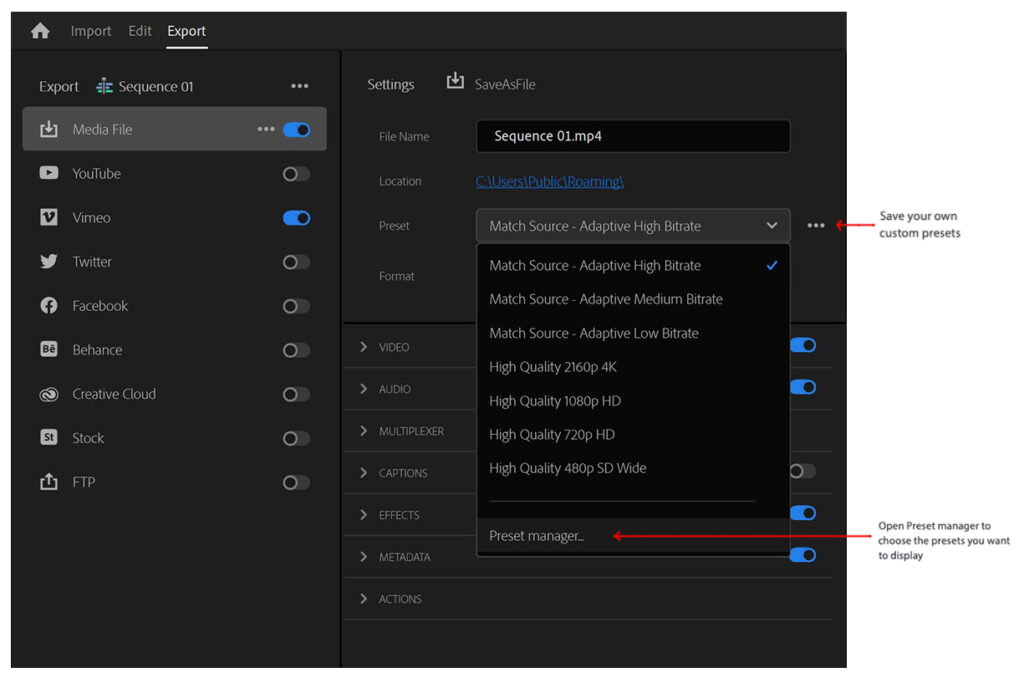Choose Match Source - Adaptive High Bitrate option

coord(633,265)
